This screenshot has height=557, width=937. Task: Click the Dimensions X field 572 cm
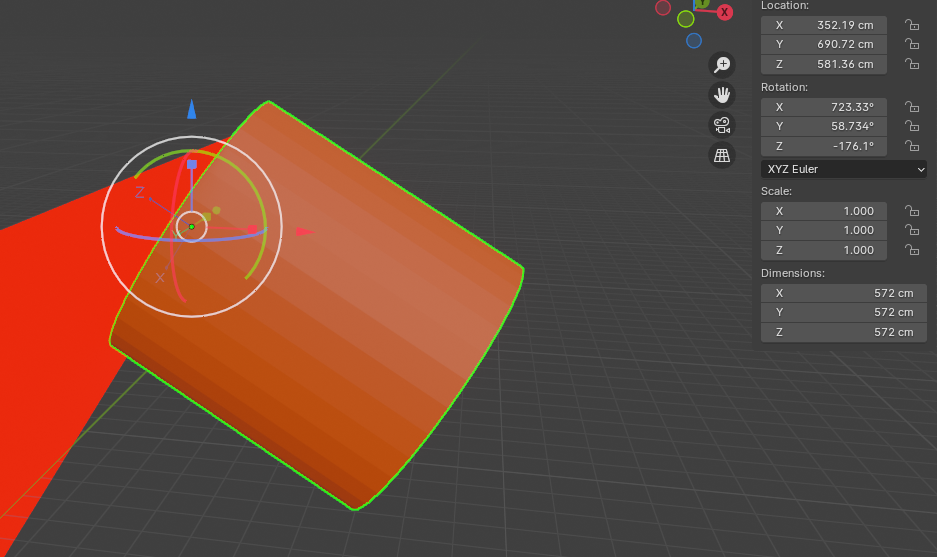(844, 293)
